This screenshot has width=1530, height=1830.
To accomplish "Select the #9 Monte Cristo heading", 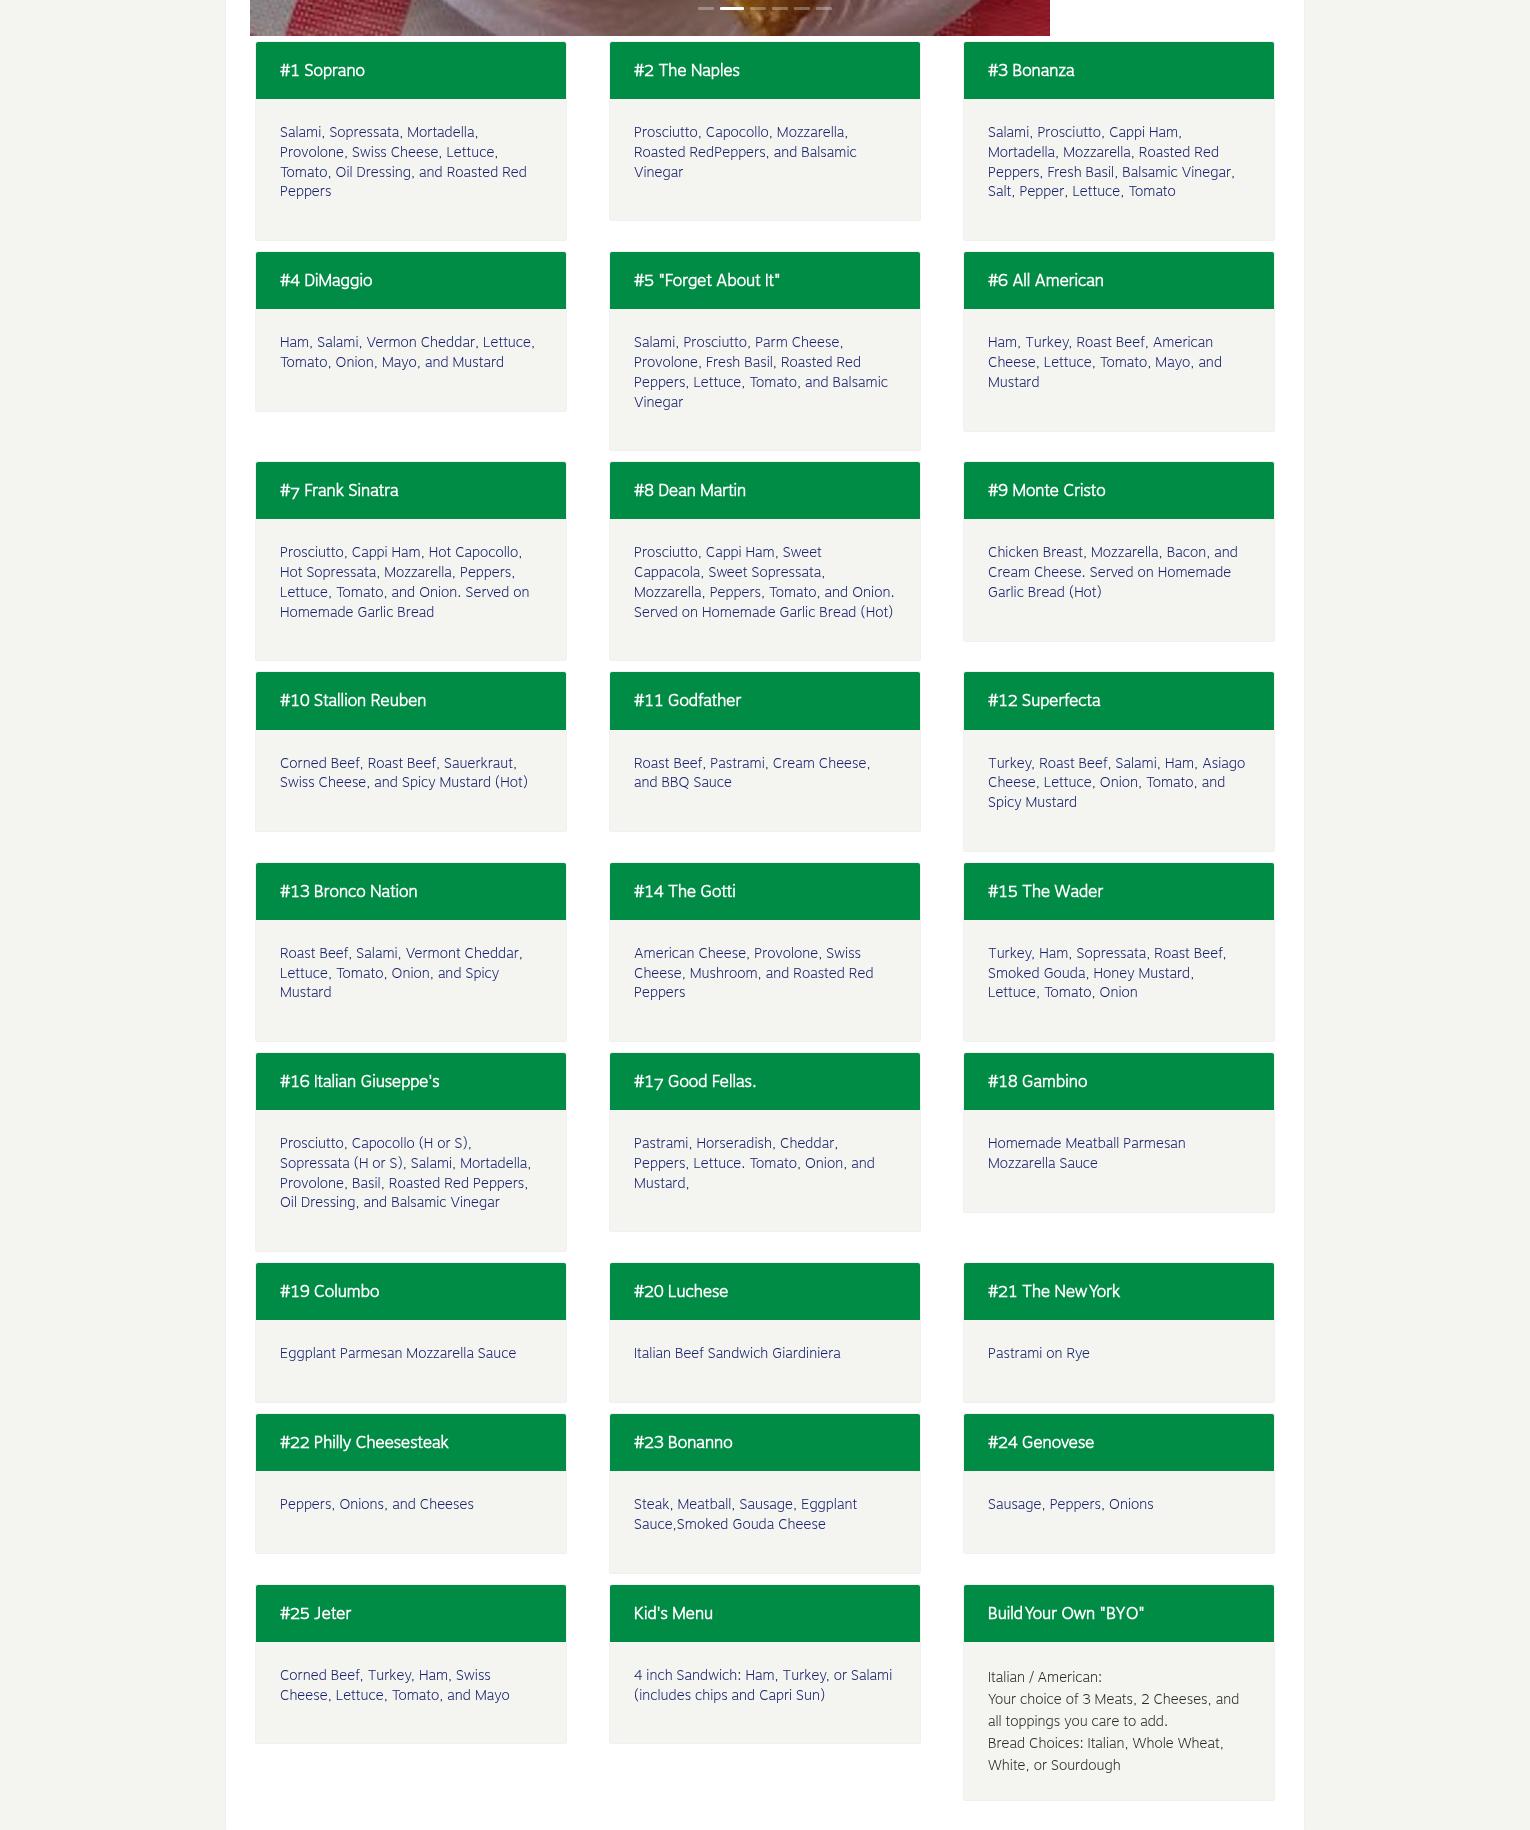I will 1118,490.
